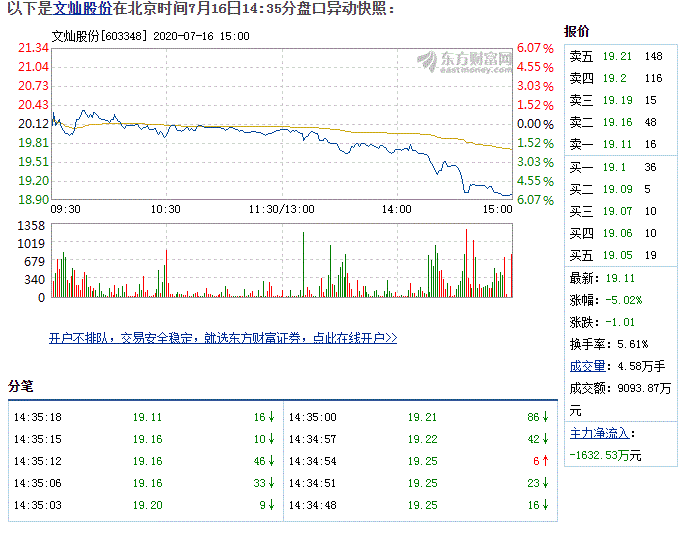Click the 买四 price 19.06
The image size is (681, 533).
617,233
